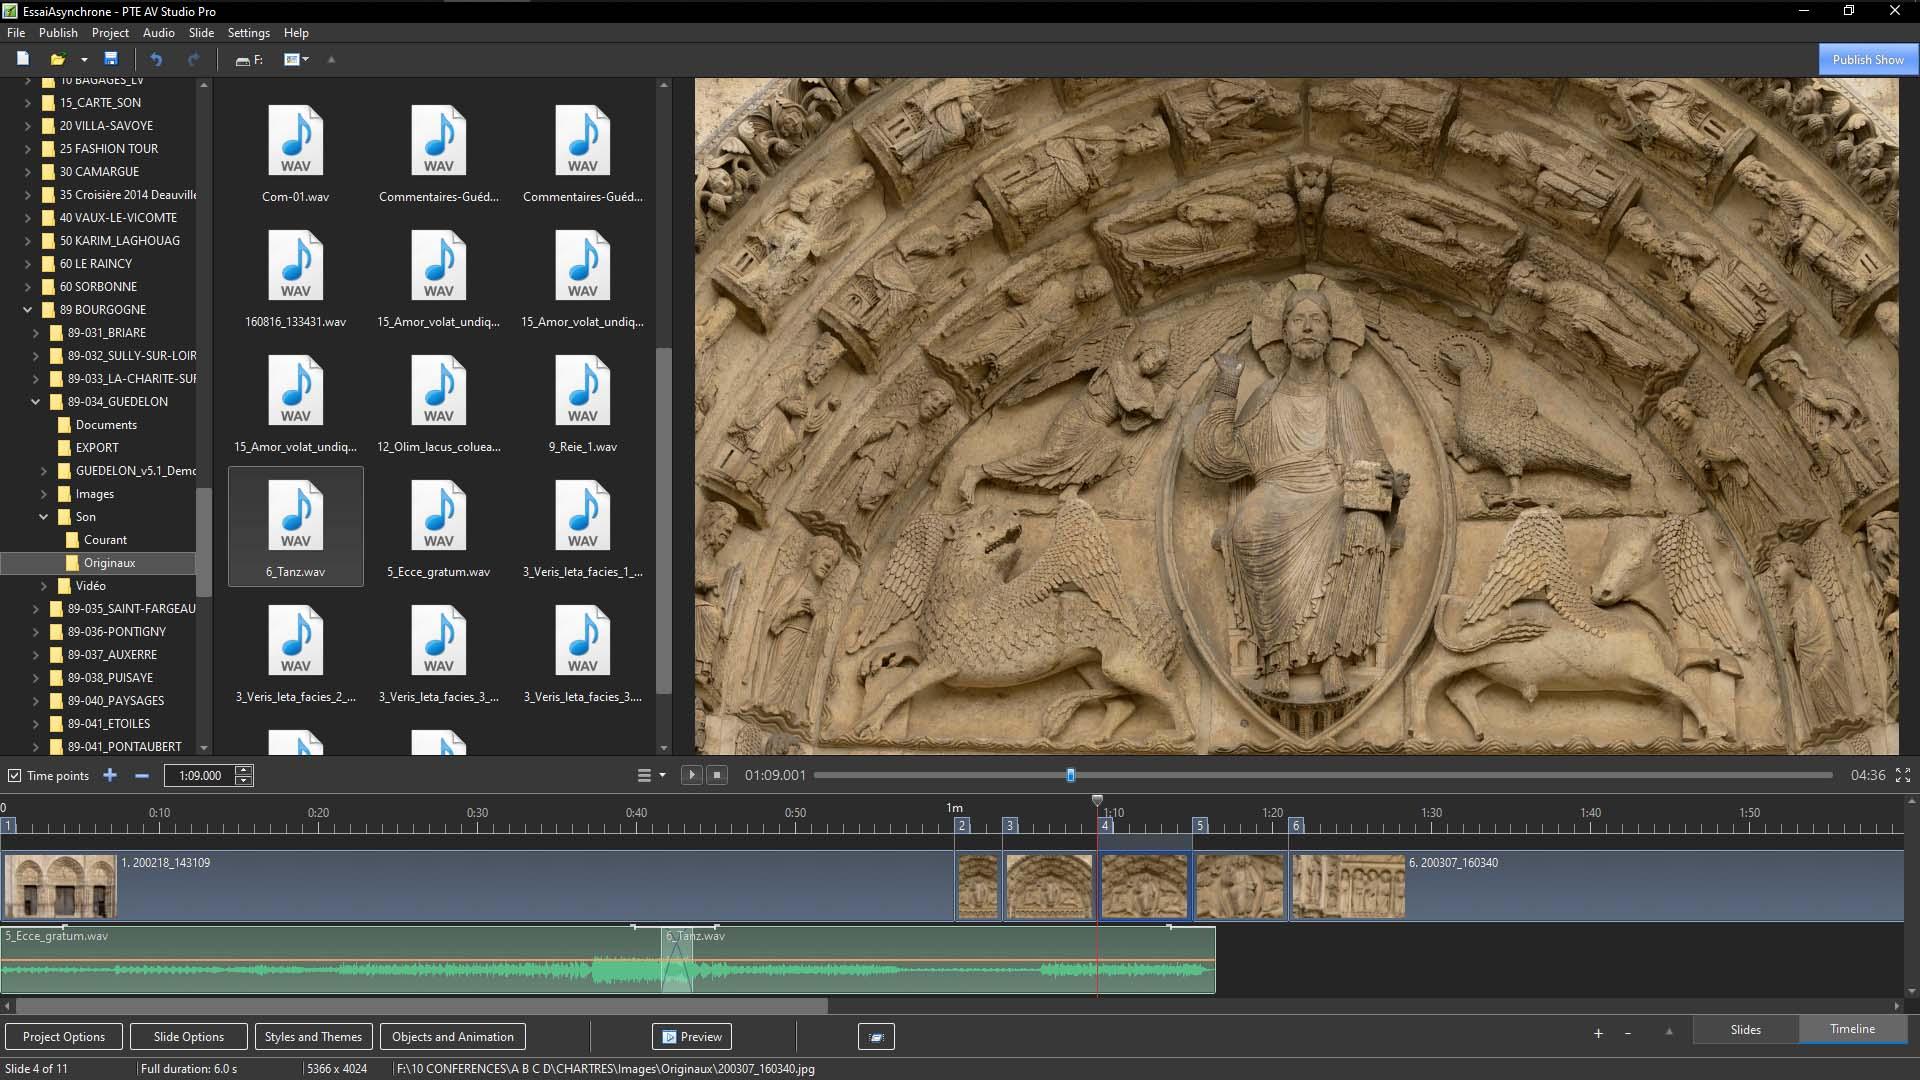Screen dimensions: 1920x1080
Task: Click the Preview button
Action: [692, 1037]
